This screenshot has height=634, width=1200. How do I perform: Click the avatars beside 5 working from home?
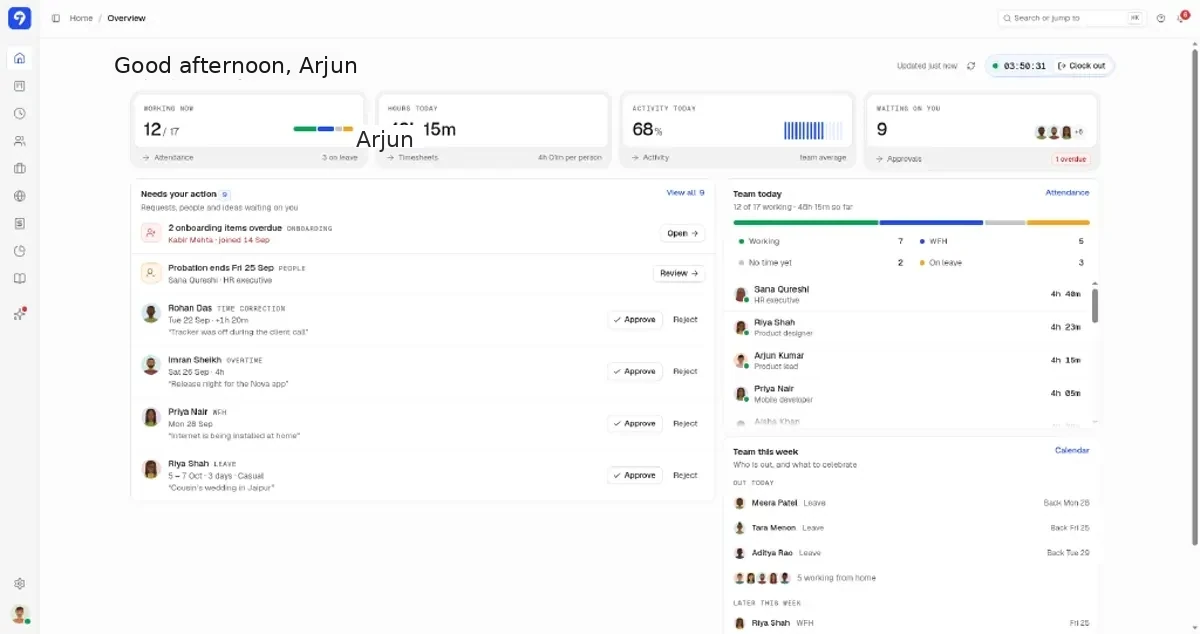pyautogui.click(x=762, y=578)
